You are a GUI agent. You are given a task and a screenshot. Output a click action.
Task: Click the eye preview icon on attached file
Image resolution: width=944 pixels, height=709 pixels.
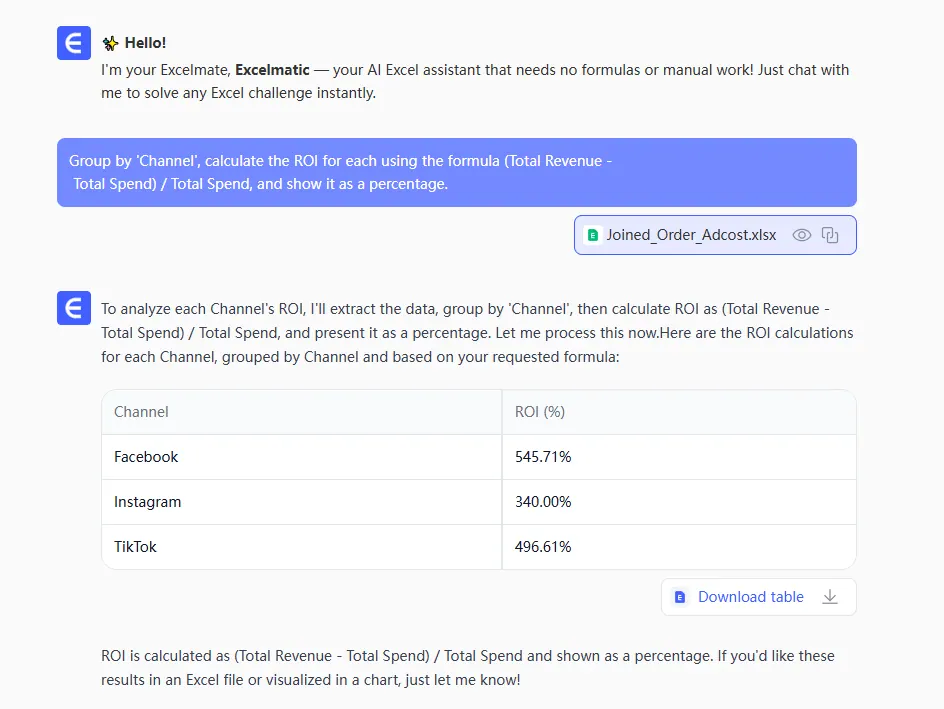801,235
